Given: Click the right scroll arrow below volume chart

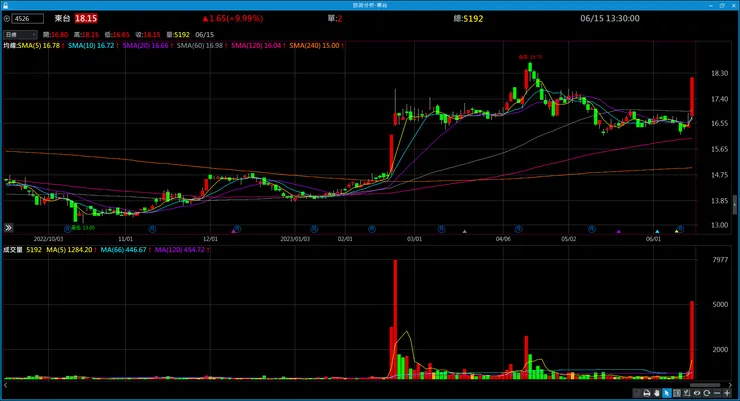Looking at the screenshot, I should tap(730, 385).
